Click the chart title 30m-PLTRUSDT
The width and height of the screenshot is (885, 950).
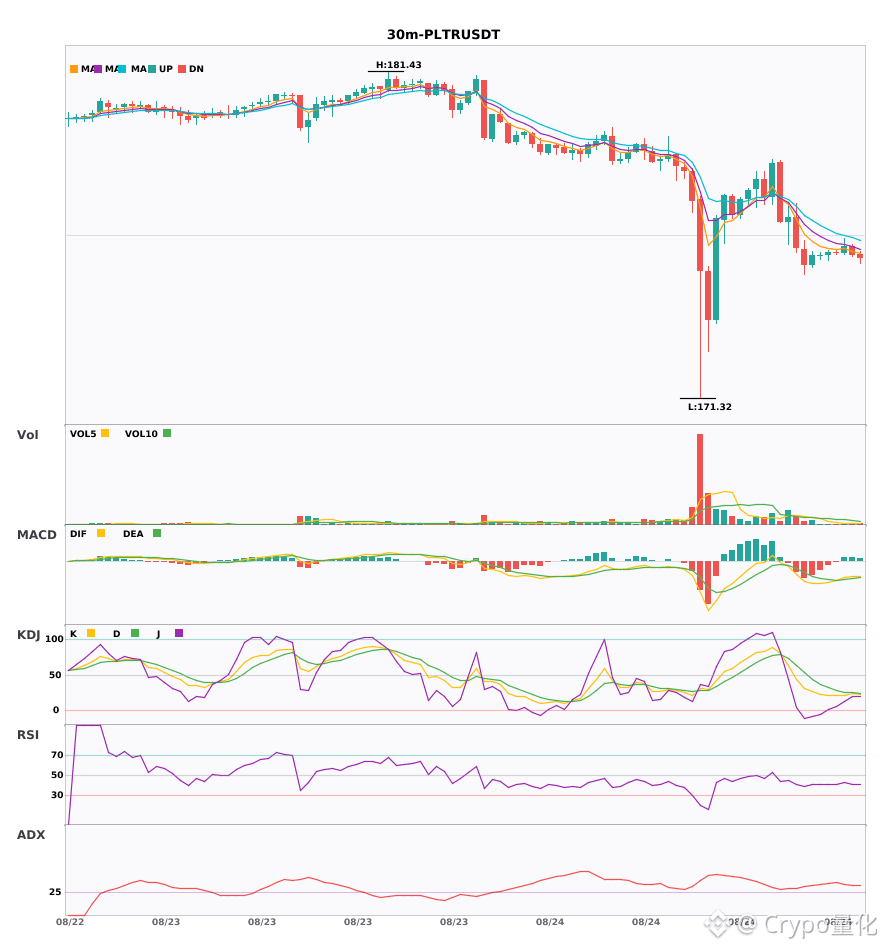pos(443,35)
